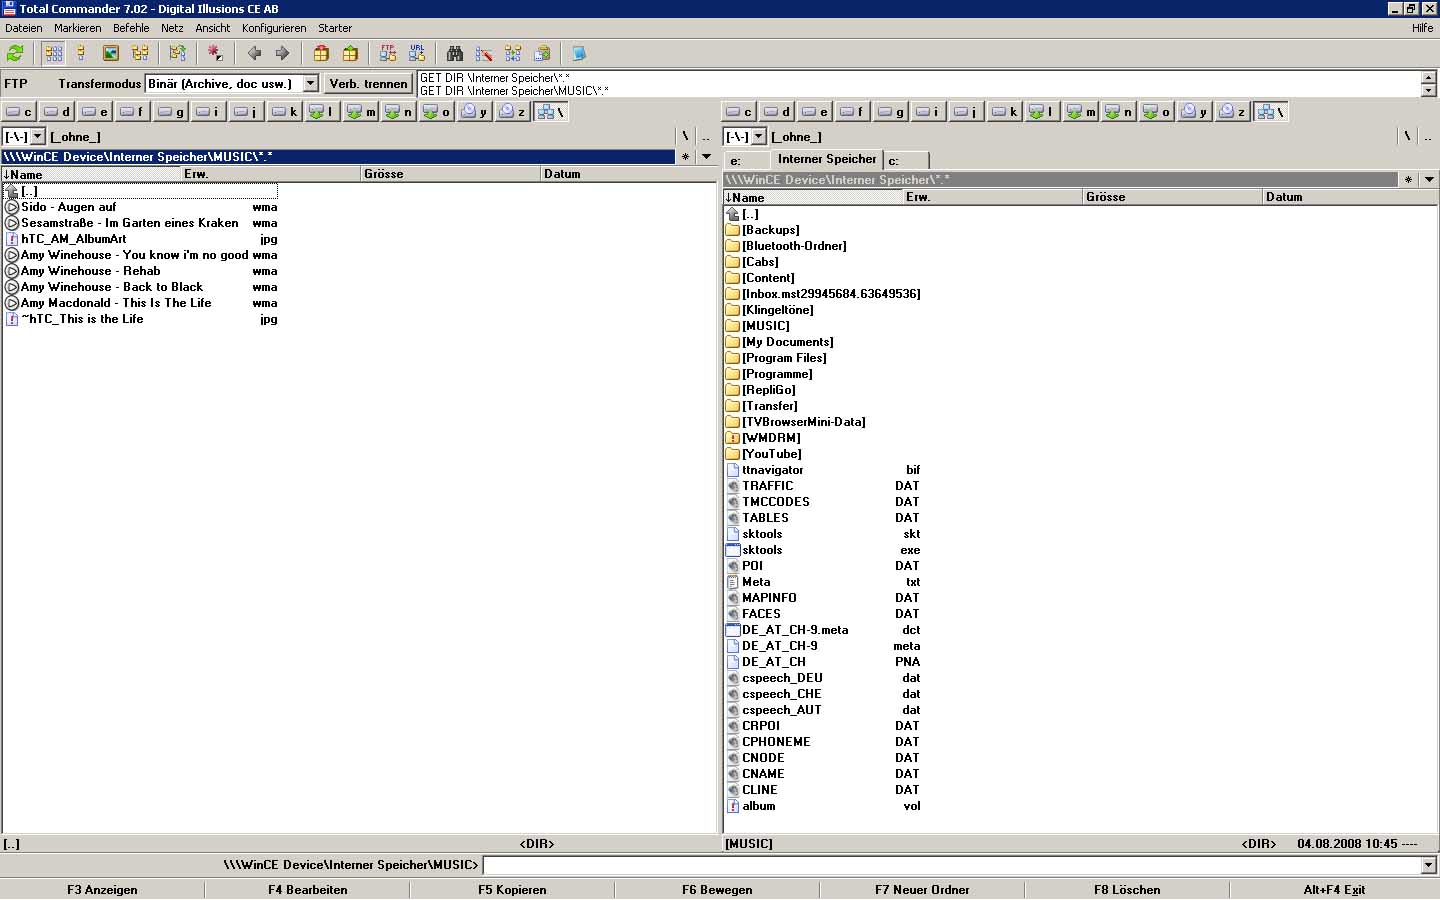
Task: Go forward with the right arrow icon
Action: [x=282, y=53]
